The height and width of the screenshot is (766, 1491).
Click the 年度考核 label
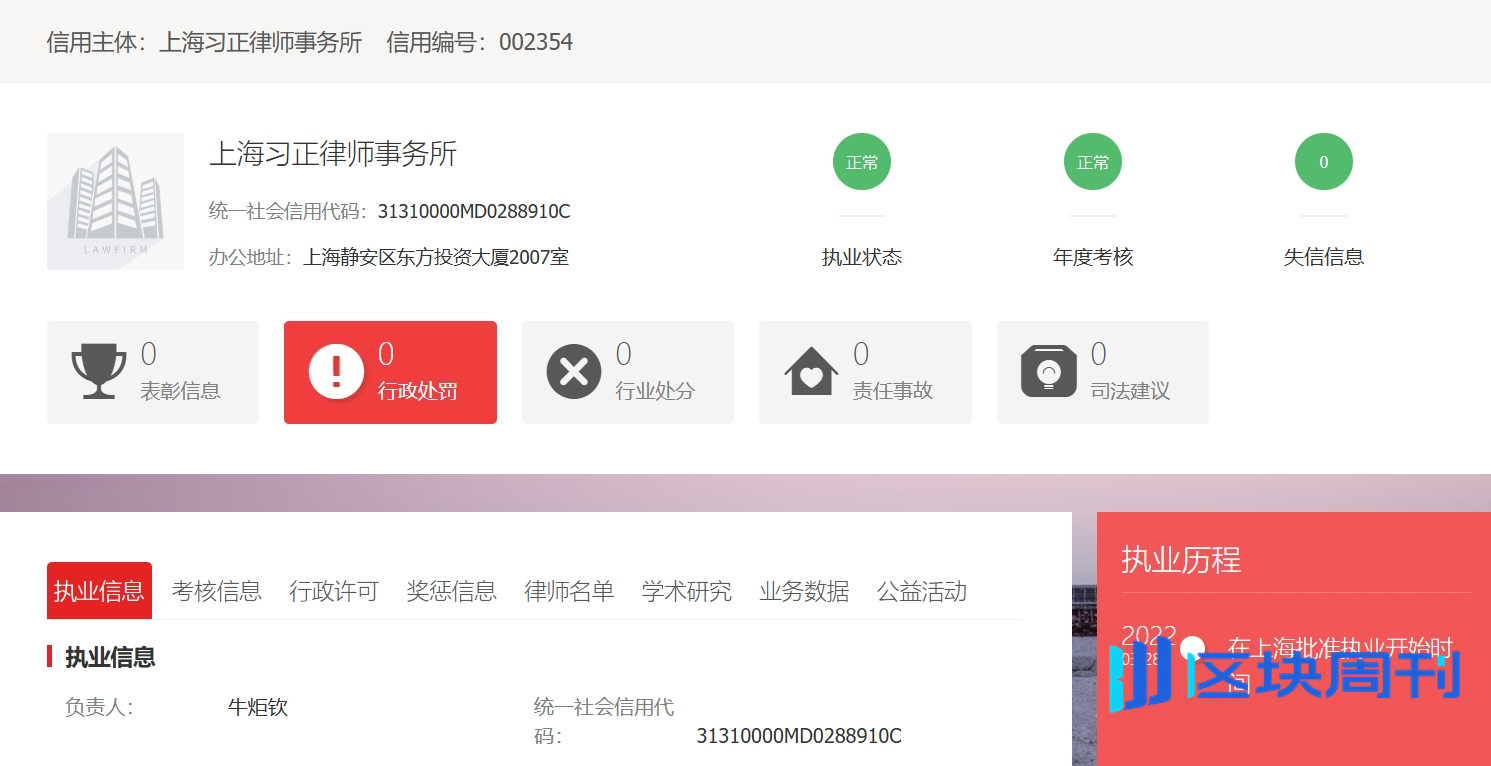click(1093, 257)
